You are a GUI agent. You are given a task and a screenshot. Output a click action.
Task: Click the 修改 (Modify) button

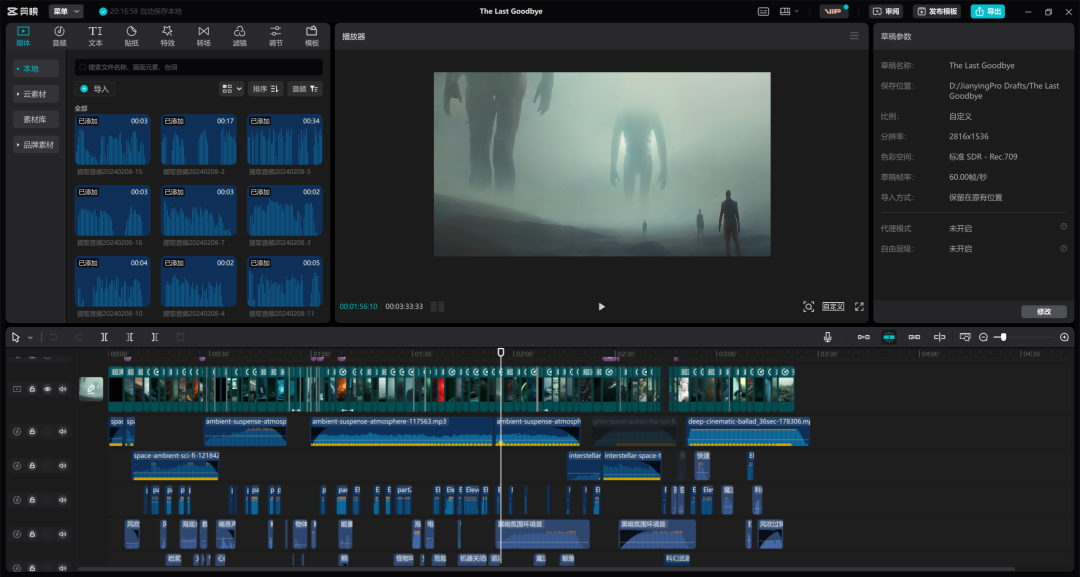pyautogui.click(x=1044, y=312)
